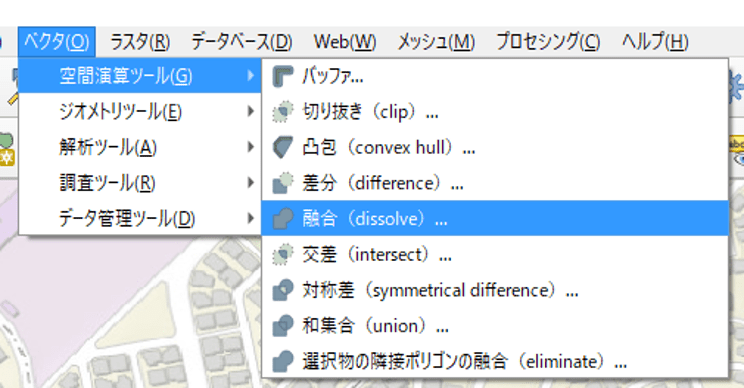Click the 凸包 convex hull icon

283,148
